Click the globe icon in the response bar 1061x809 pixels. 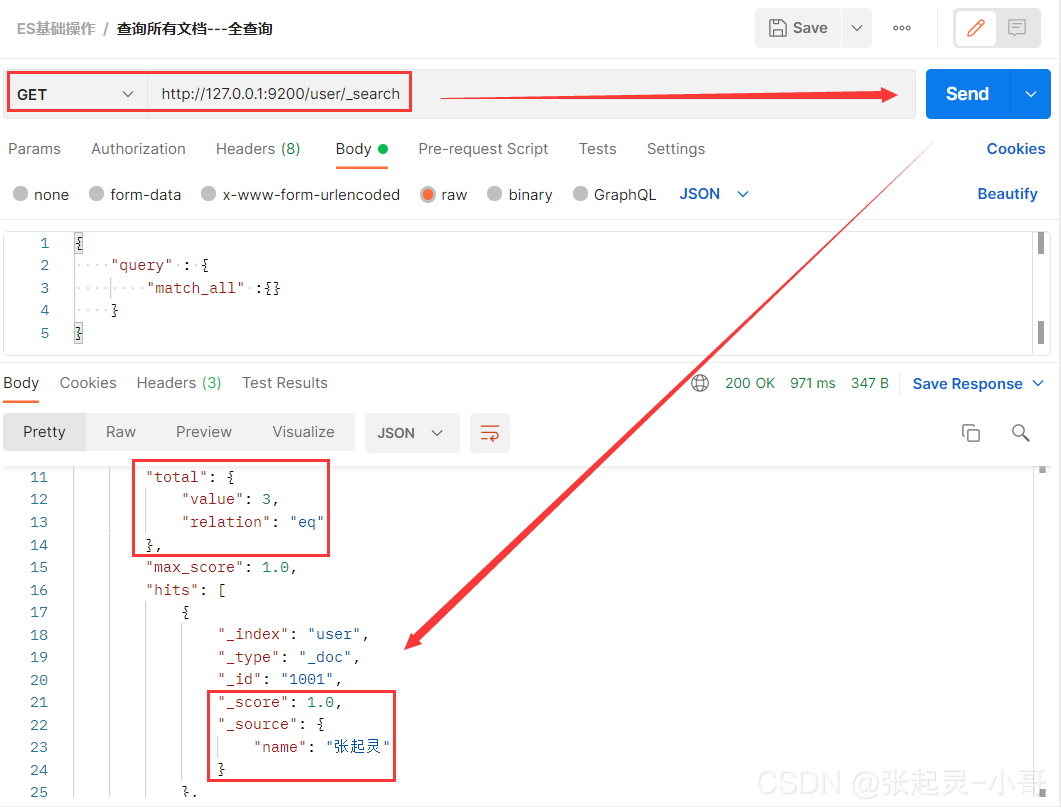699,382
